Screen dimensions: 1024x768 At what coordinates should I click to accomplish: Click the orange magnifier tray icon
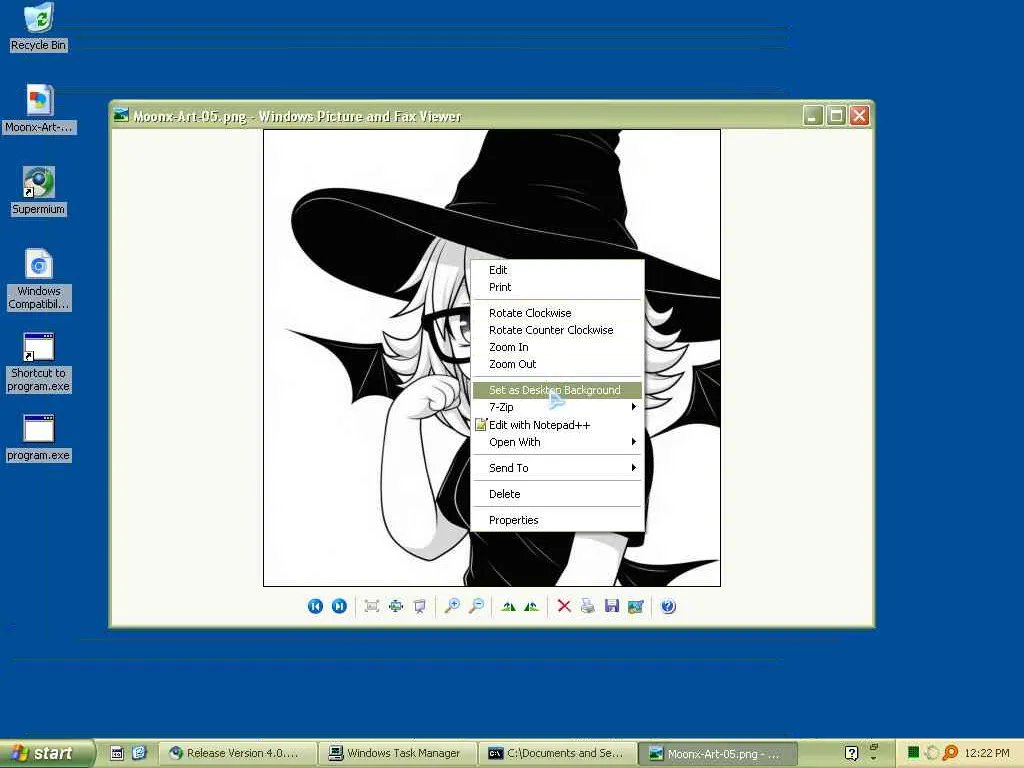coord(951,753)
